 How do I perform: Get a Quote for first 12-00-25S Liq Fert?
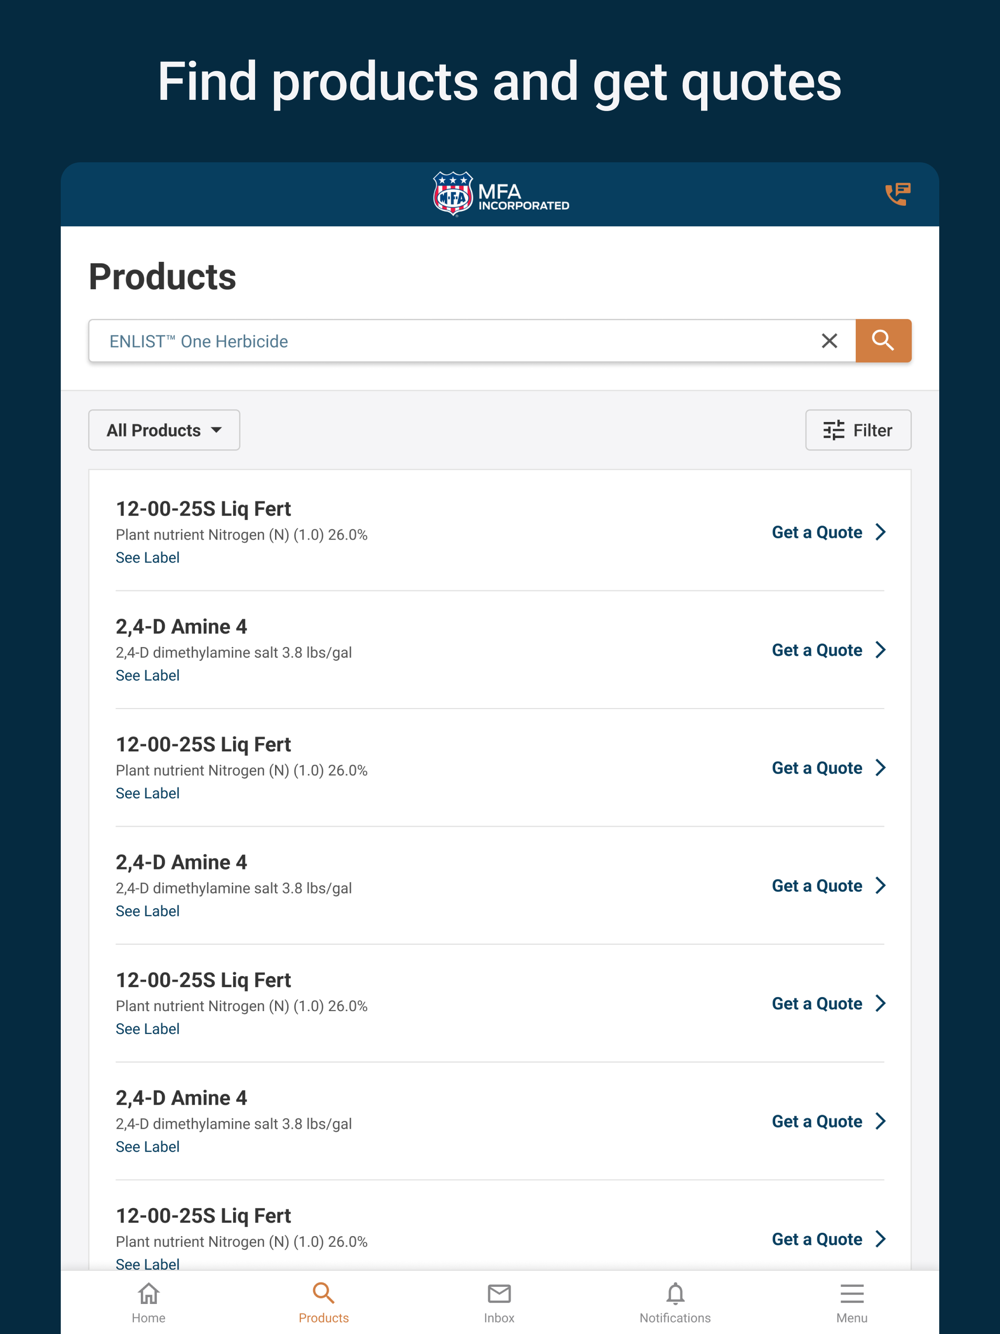tap(817, 532)
